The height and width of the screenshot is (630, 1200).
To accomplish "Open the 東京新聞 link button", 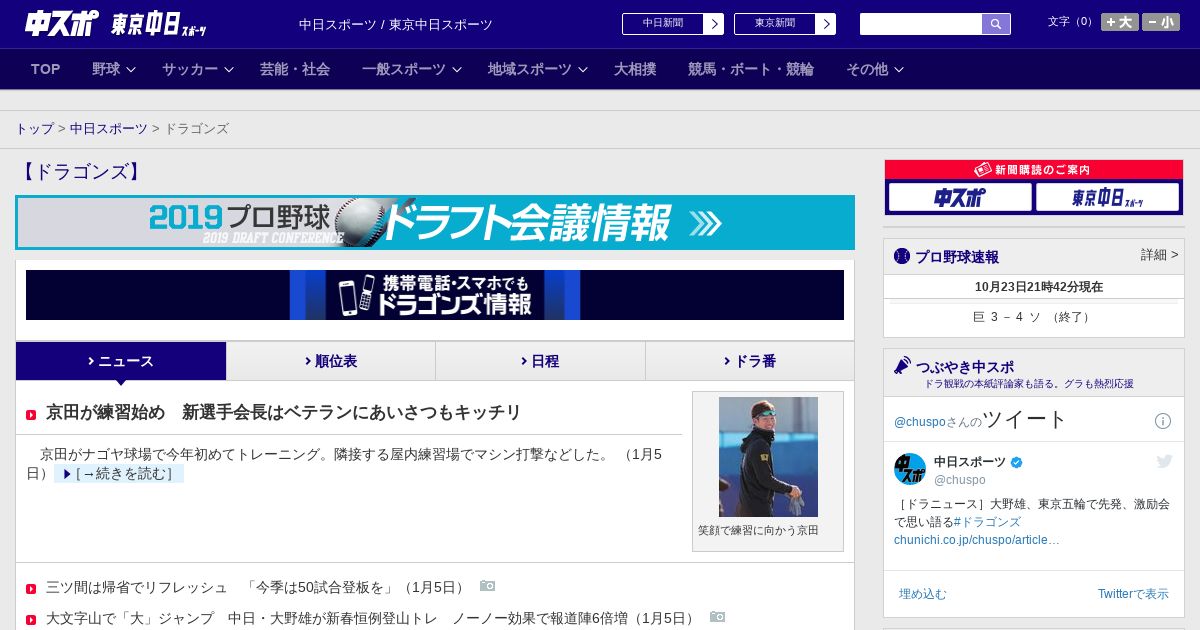I will tap(775, 24).
